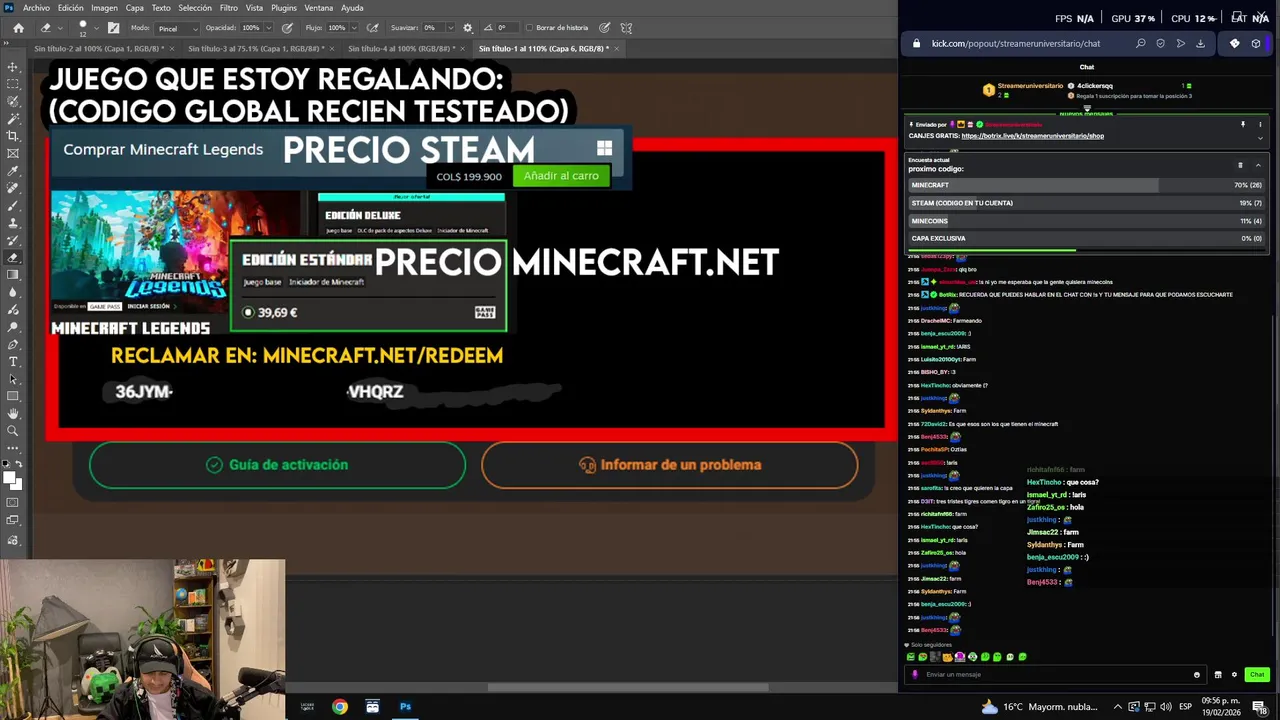Image resolution: width=1280 pixels, height=720 pixels.
Task: Toggle pressure for size icon in options bar
Action: 604,28
